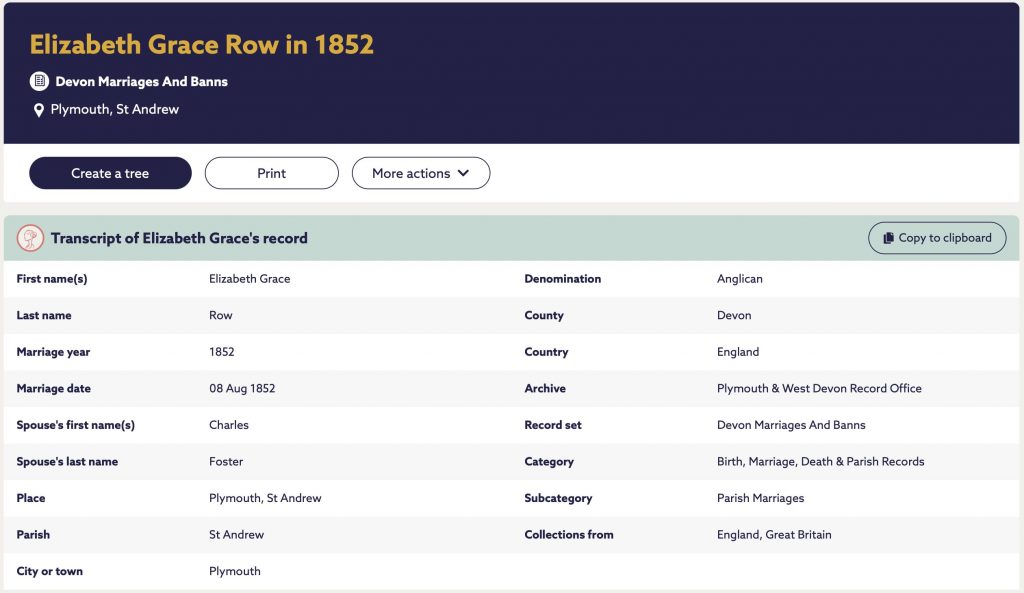Screen dimensions: 1024x593
Task: Expand the More actions dropdown
Action: coord(421,173)
